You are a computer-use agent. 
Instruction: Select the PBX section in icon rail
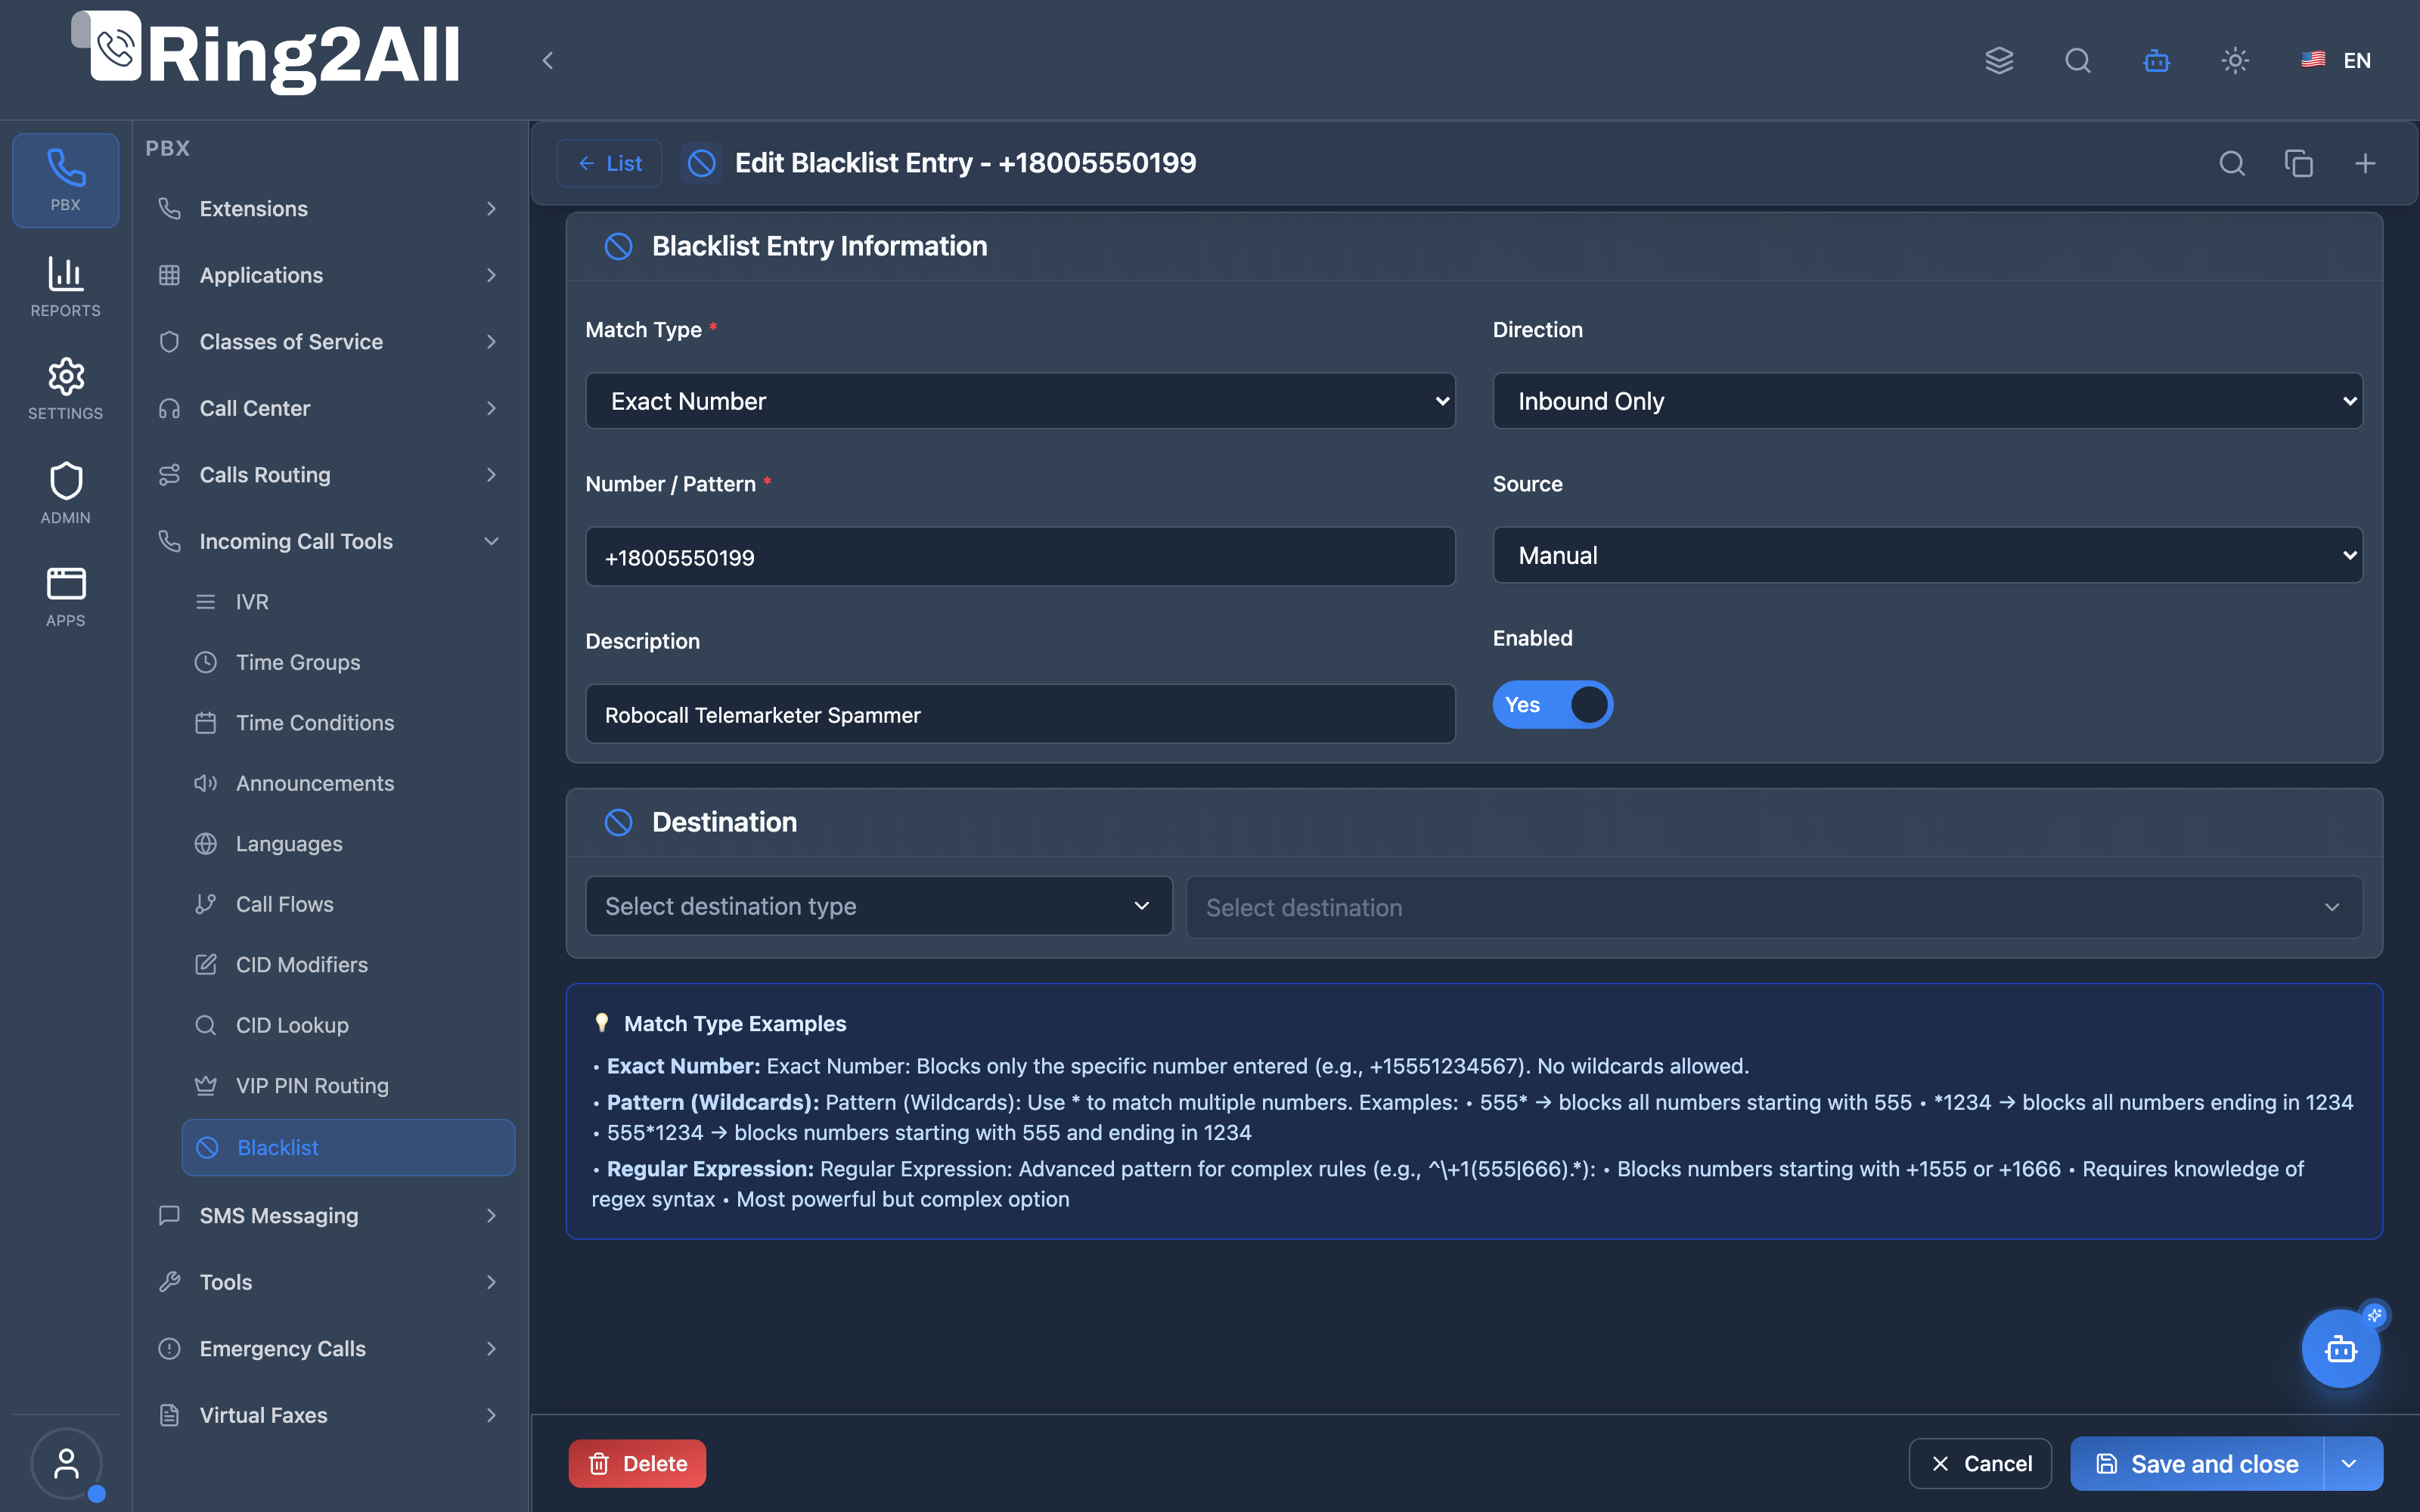[x=65, y=180]
